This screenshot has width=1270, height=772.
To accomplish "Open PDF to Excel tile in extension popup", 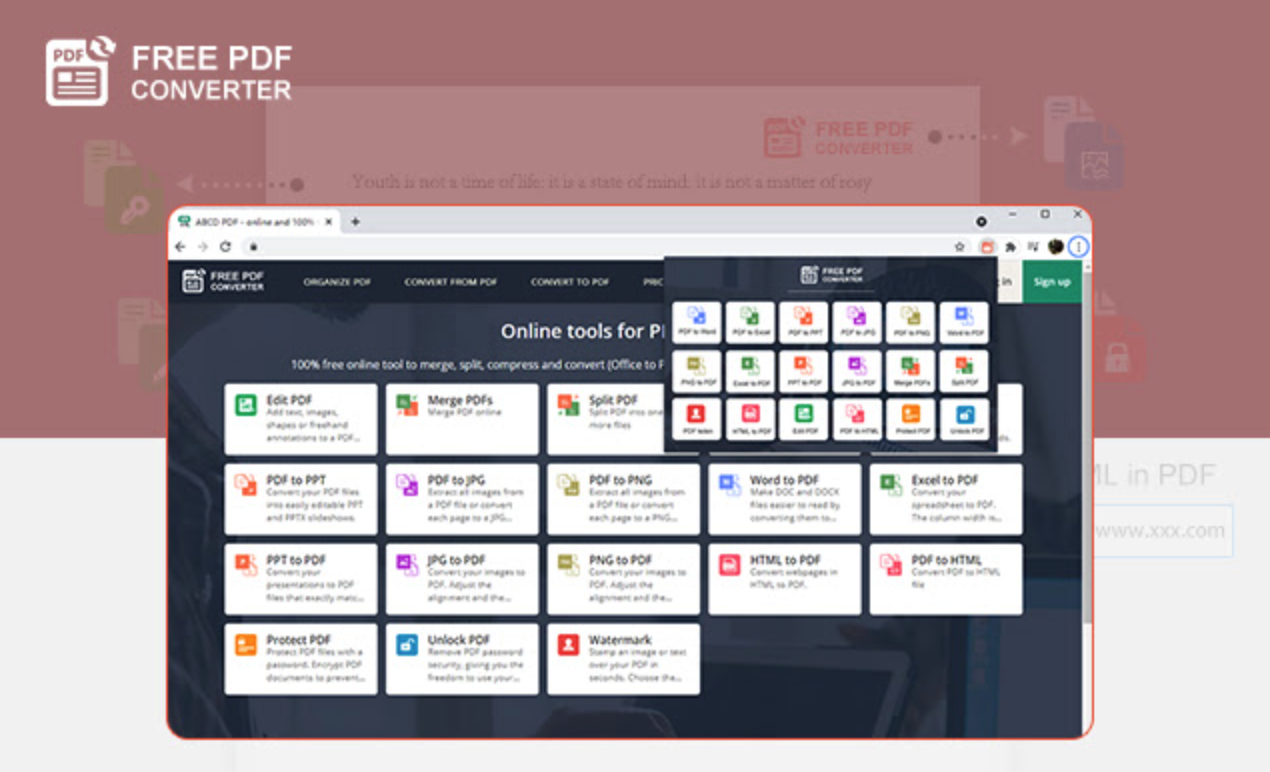I will pos(750,322).
